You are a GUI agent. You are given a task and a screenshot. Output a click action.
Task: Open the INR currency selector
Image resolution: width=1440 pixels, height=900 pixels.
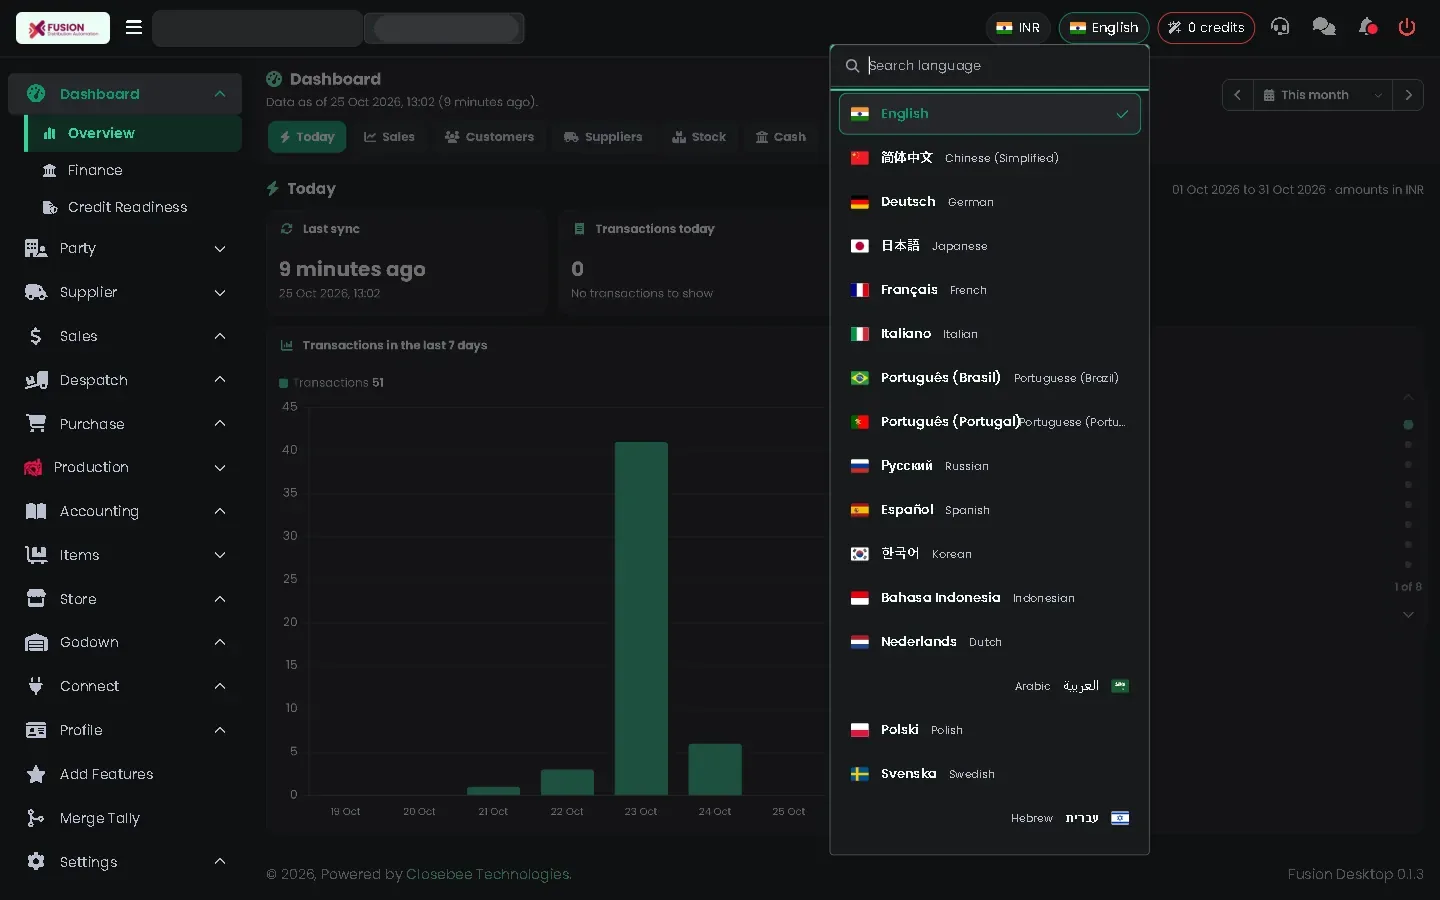tap(1018, 28)
